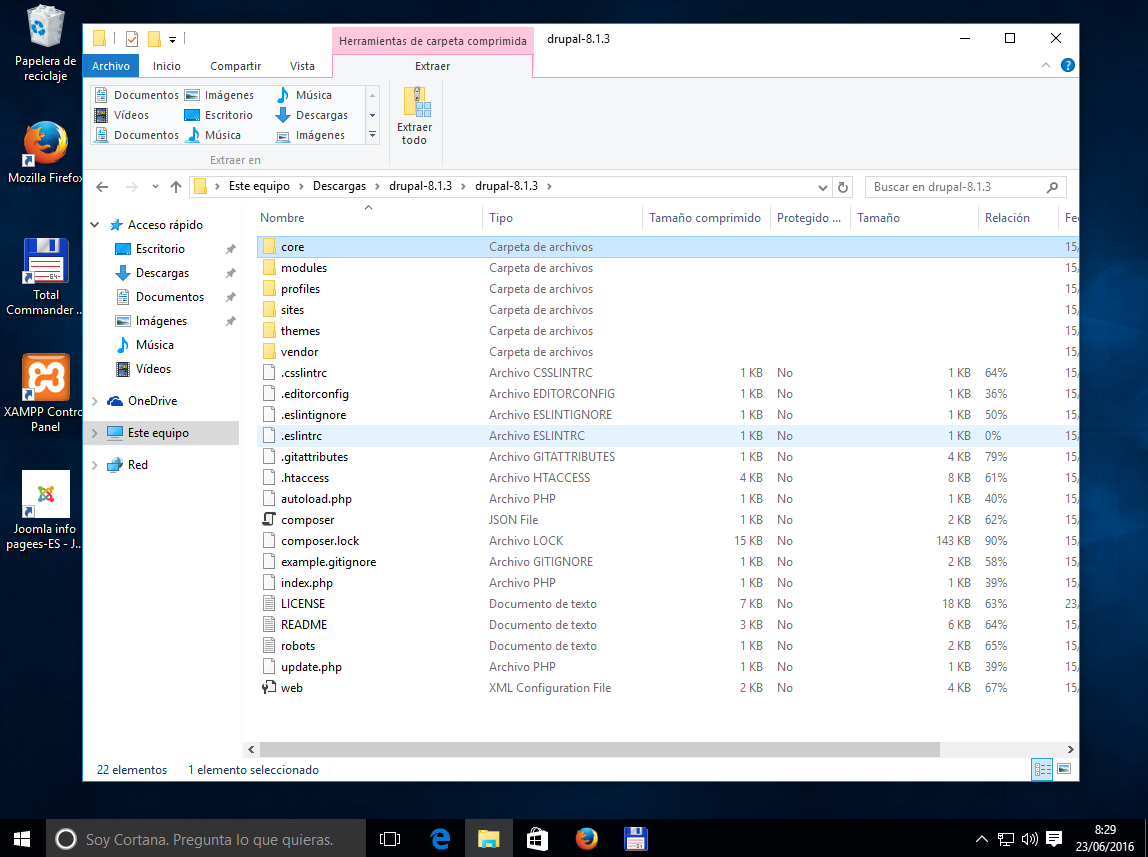Click the search magnifier icon
This screenshot has height=857, width=1148.
[x=1052, y=187]
